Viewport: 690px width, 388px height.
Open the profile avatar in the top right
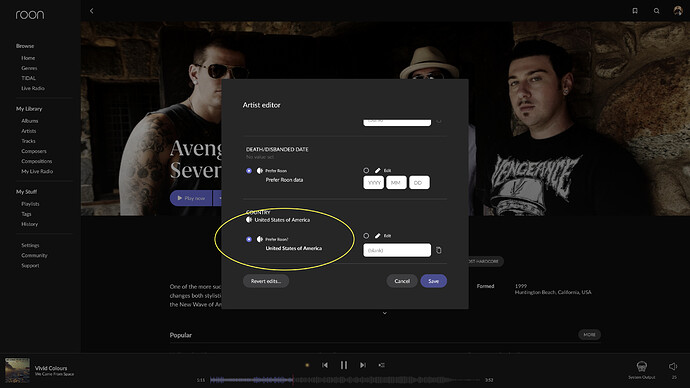[x=678, y=11]
